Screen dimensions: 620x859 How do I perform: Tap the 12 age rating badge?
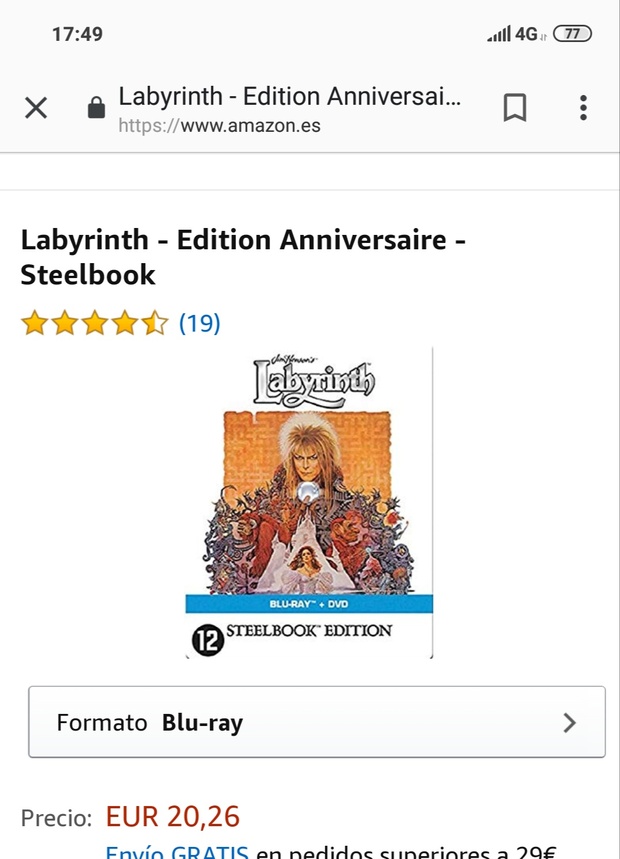[x=206, y=641]
